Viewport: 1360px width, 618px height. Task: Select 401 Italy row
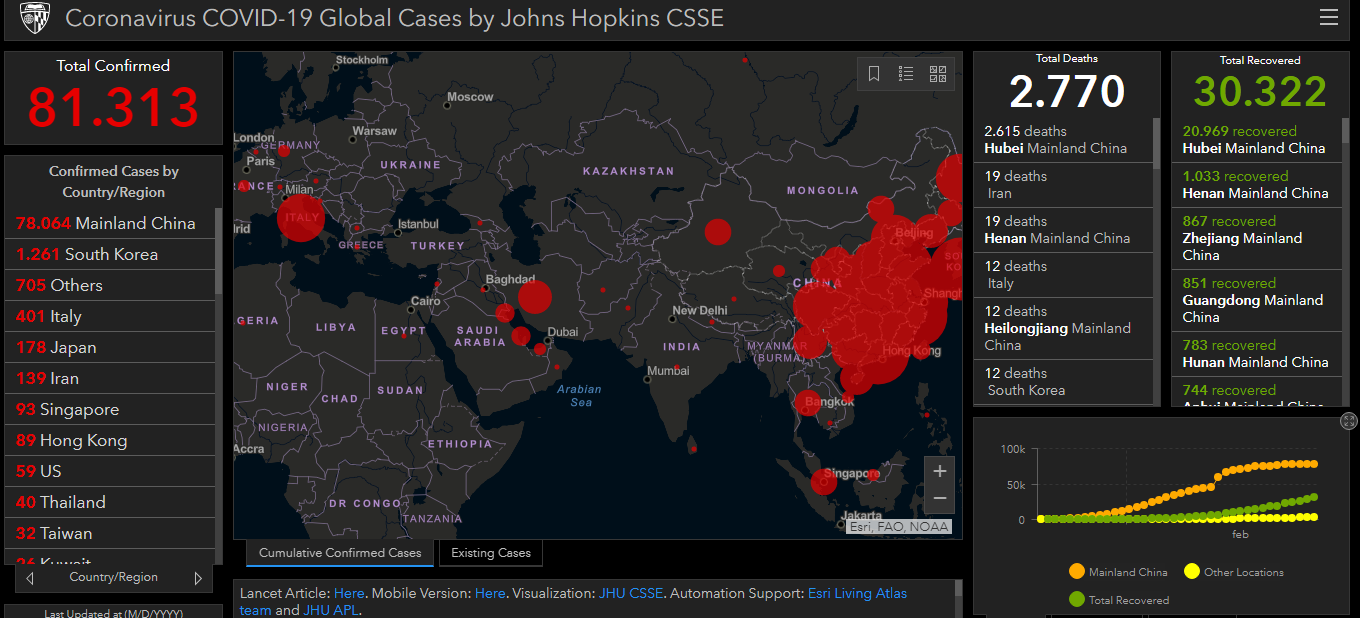(x=110, y=316)
